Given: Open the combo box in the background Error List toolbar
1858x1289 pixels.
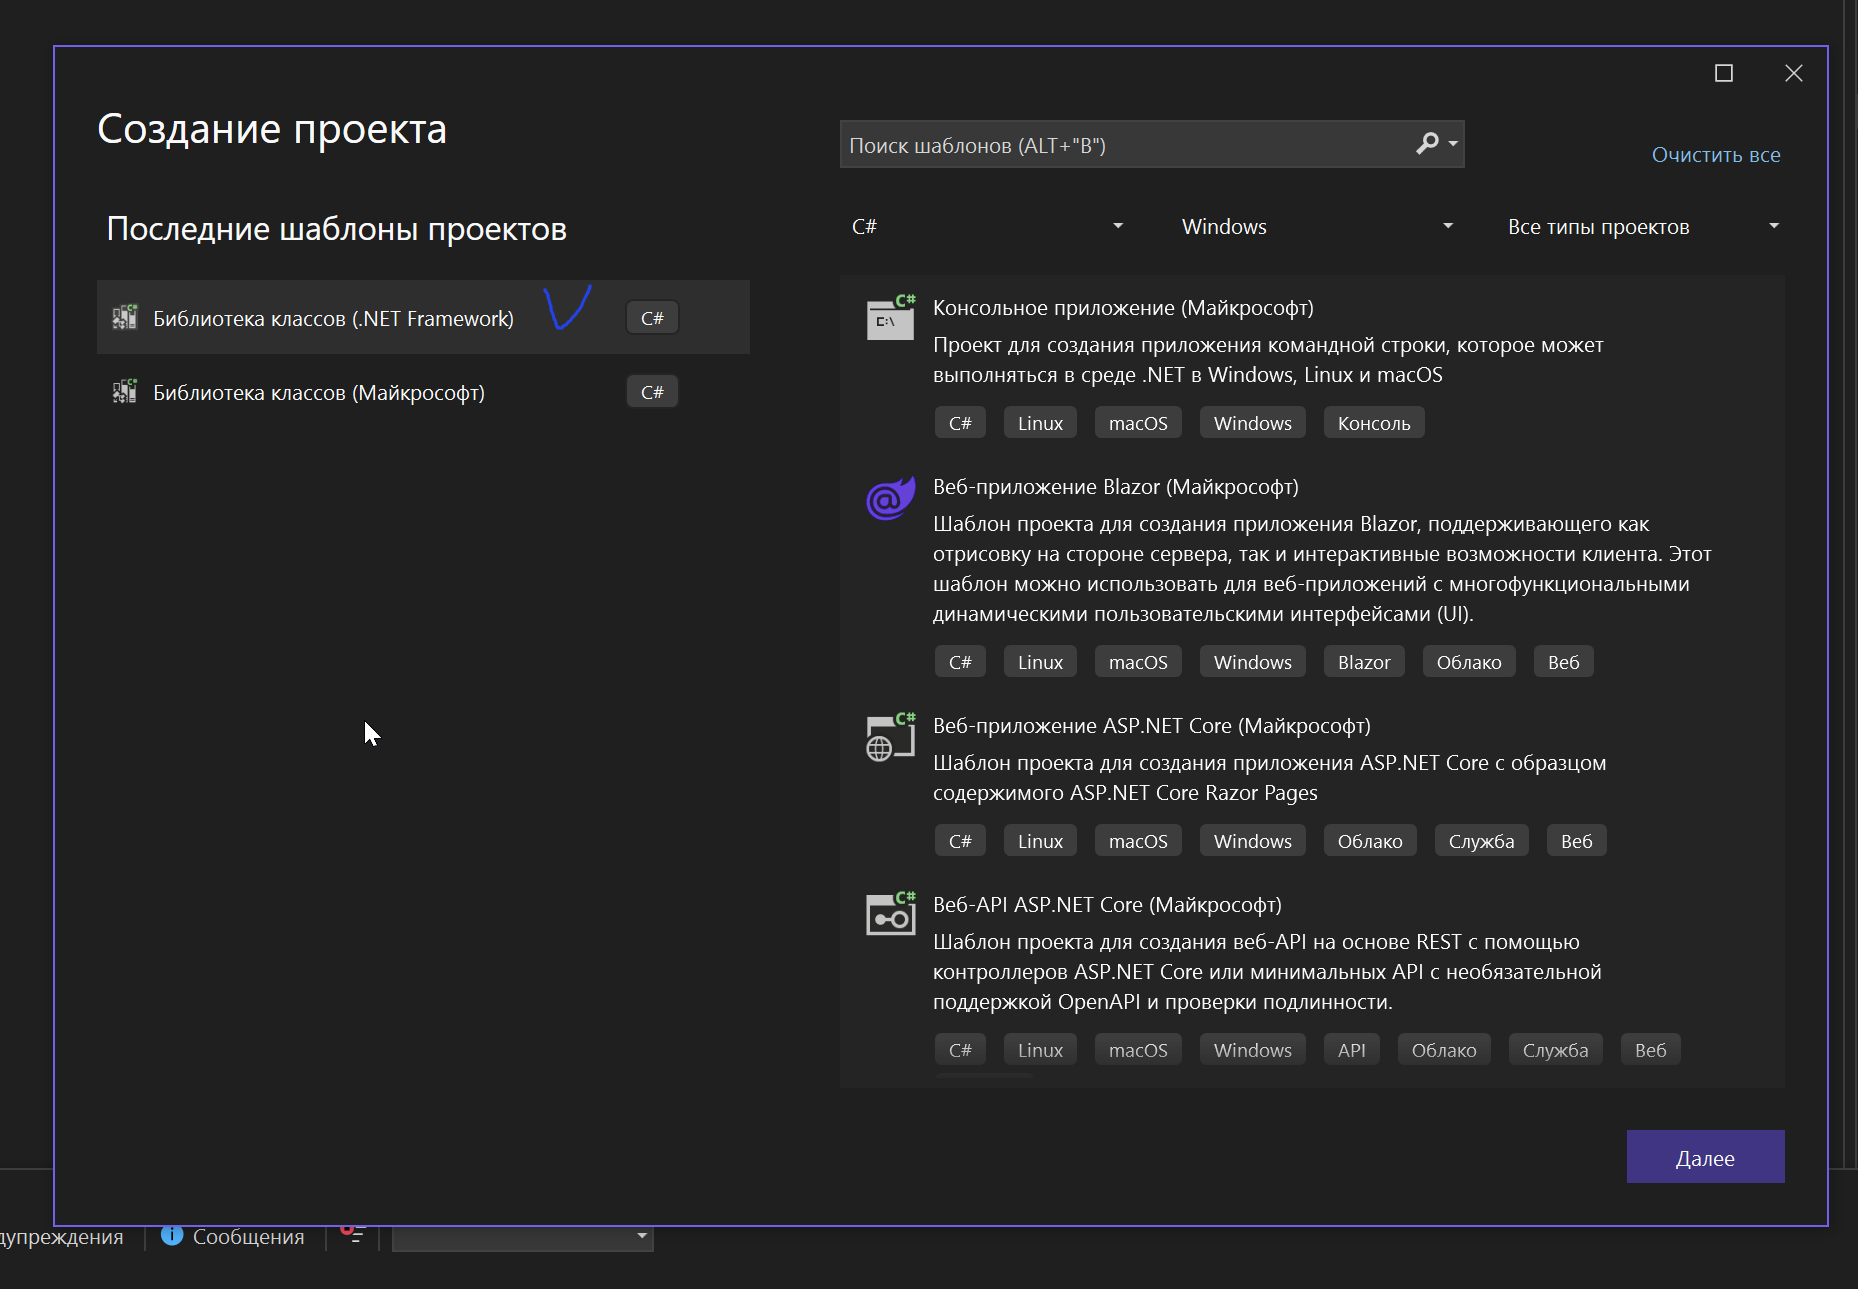Looking at the screenshot, I should pos(523,1238).
